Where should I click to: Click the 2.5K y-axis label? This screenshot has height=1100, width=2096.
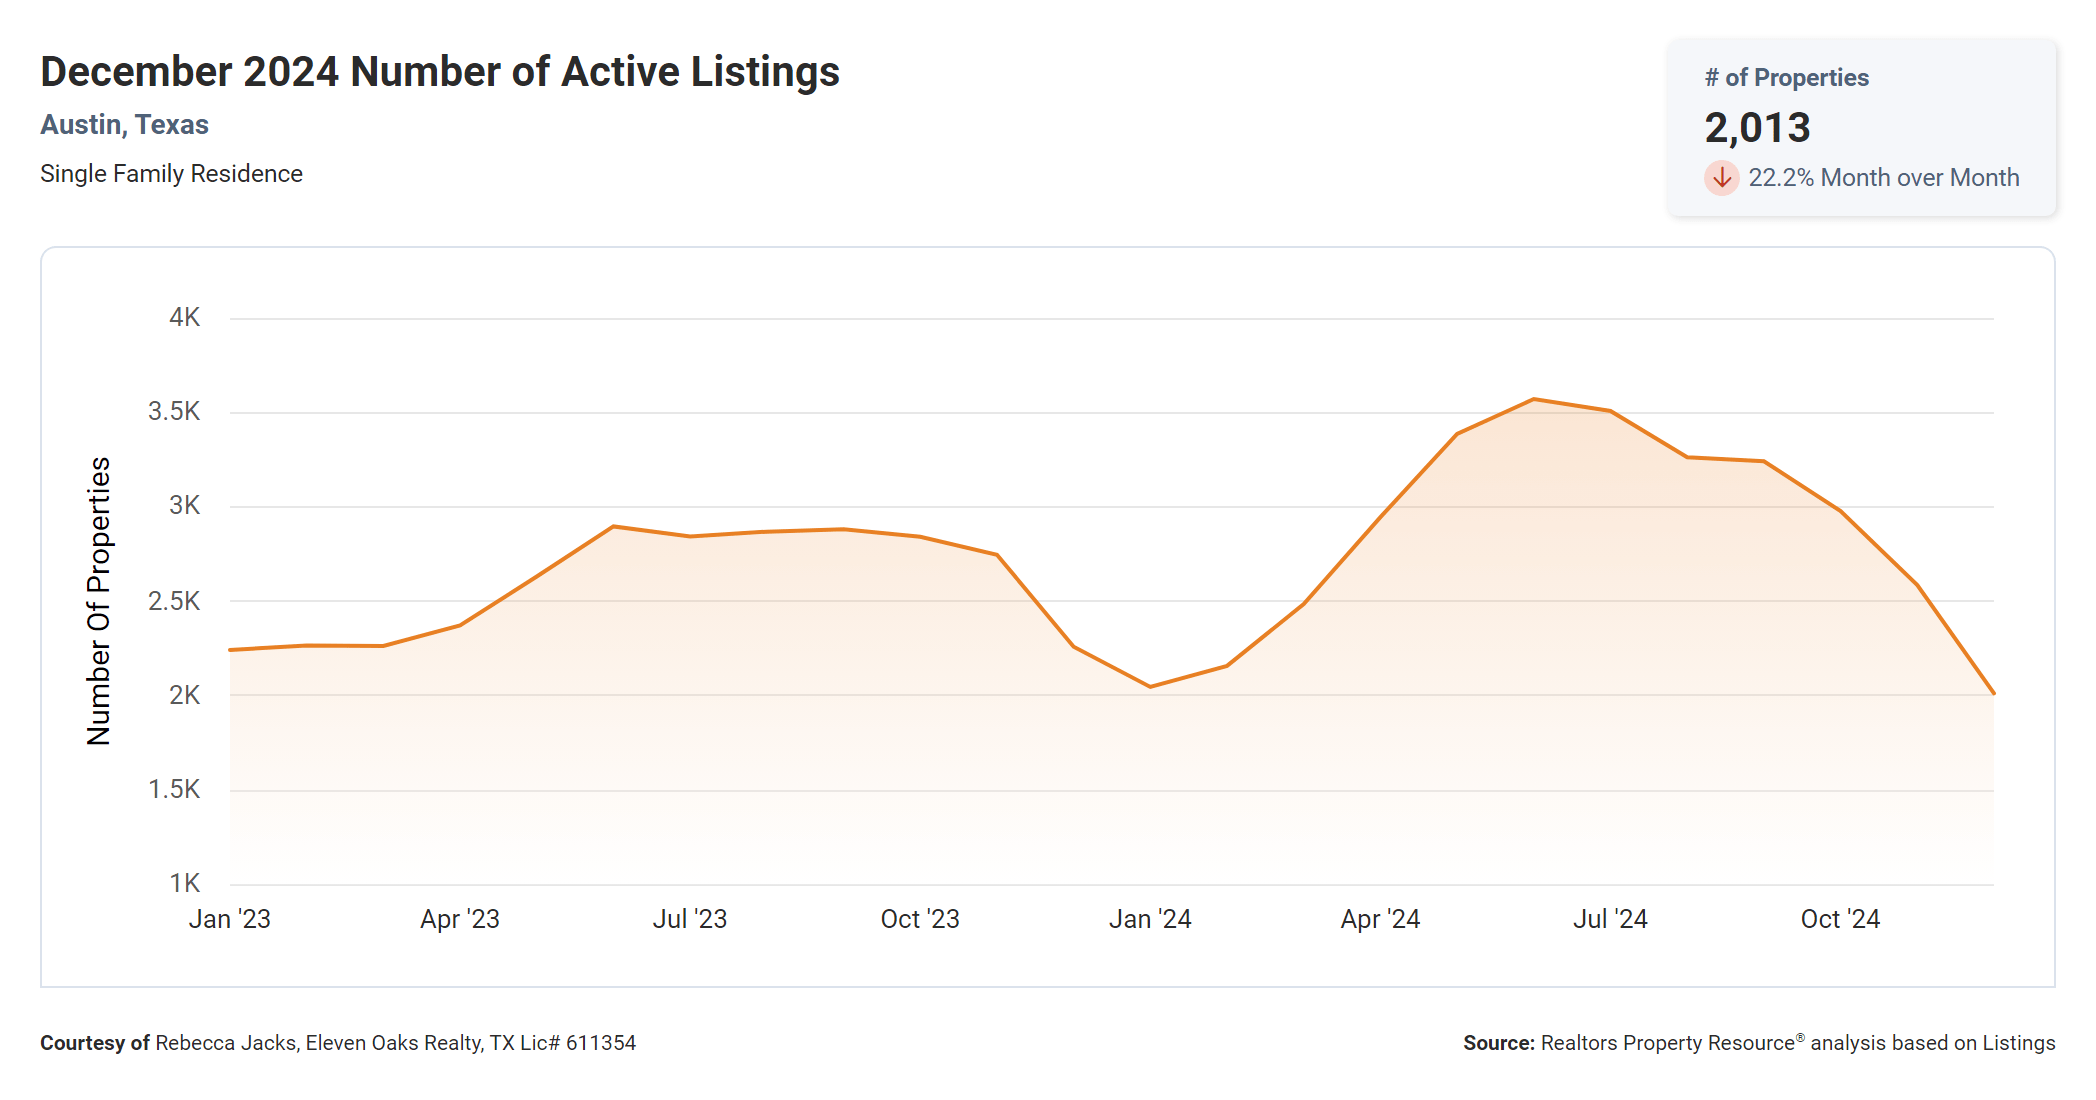point(174,601)
